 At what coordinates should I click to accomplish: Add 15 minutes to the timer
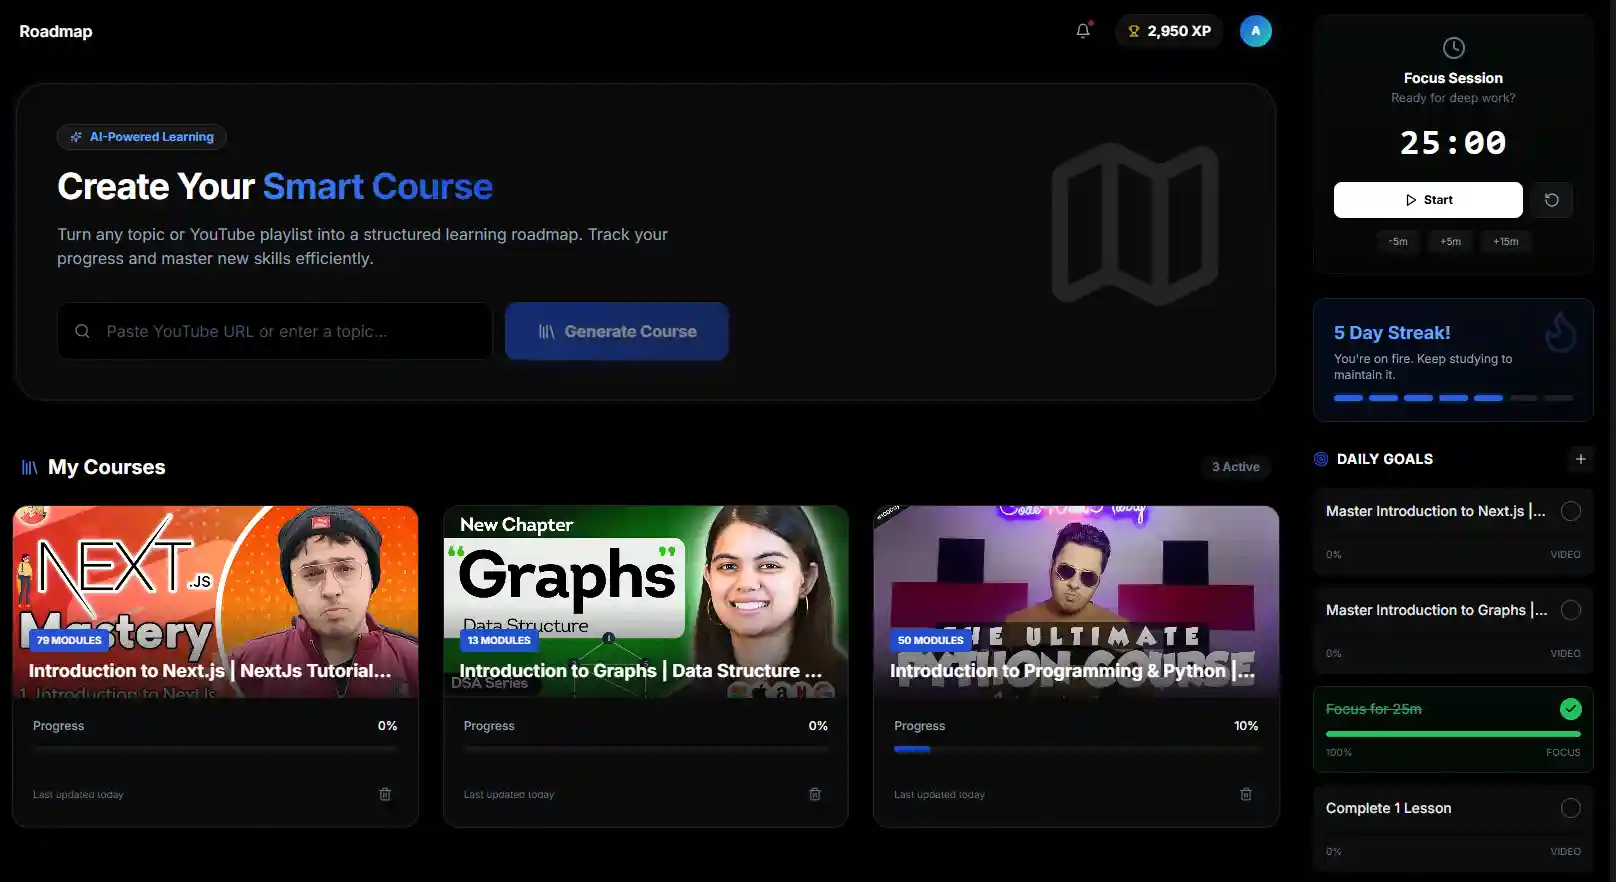tap(1506, 241)
